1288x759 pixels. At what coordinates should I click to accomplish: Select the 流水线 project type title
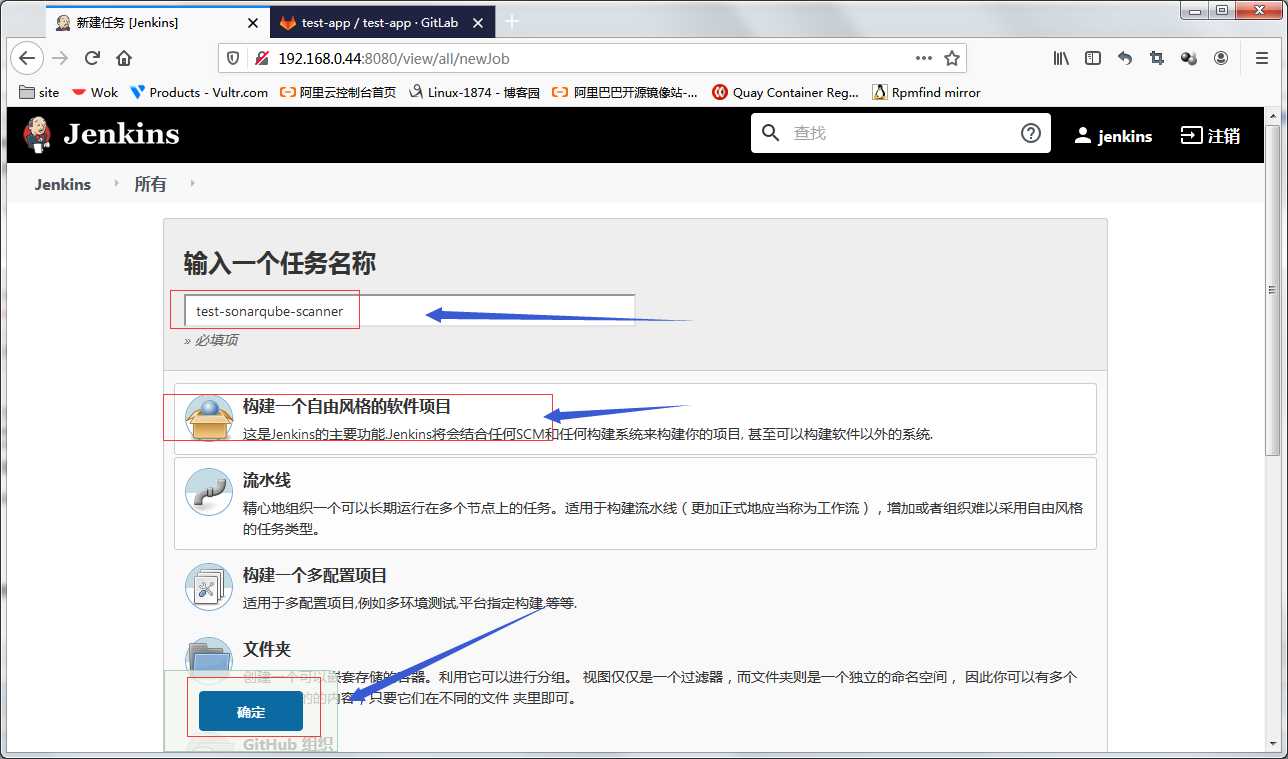click(x=267, y=480)
